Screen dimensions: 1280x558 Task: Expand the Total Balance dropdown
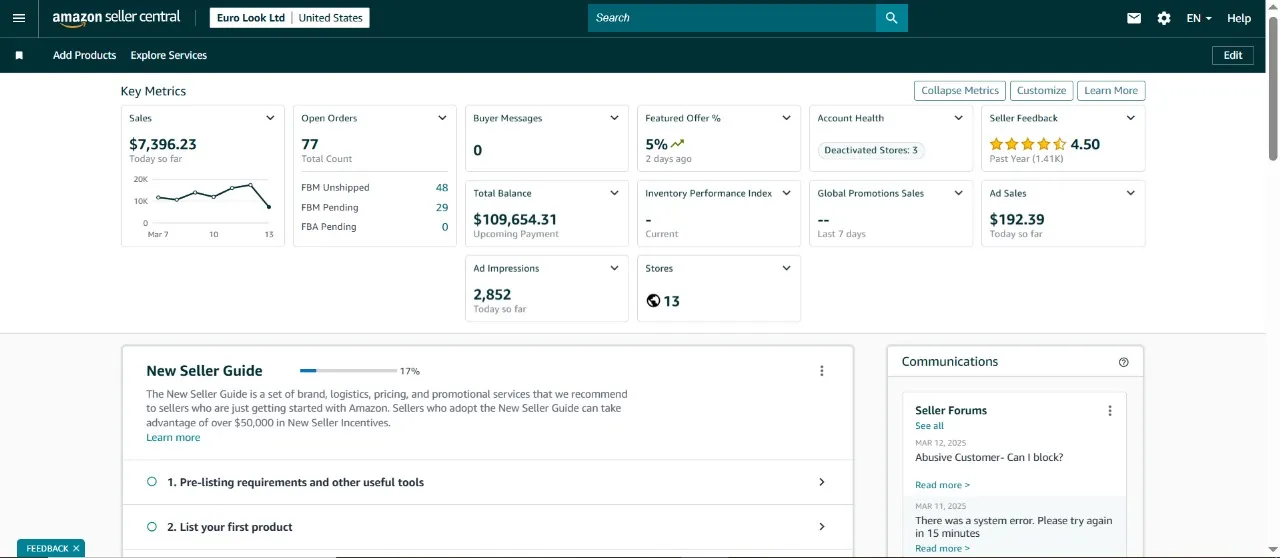(614, 193)
